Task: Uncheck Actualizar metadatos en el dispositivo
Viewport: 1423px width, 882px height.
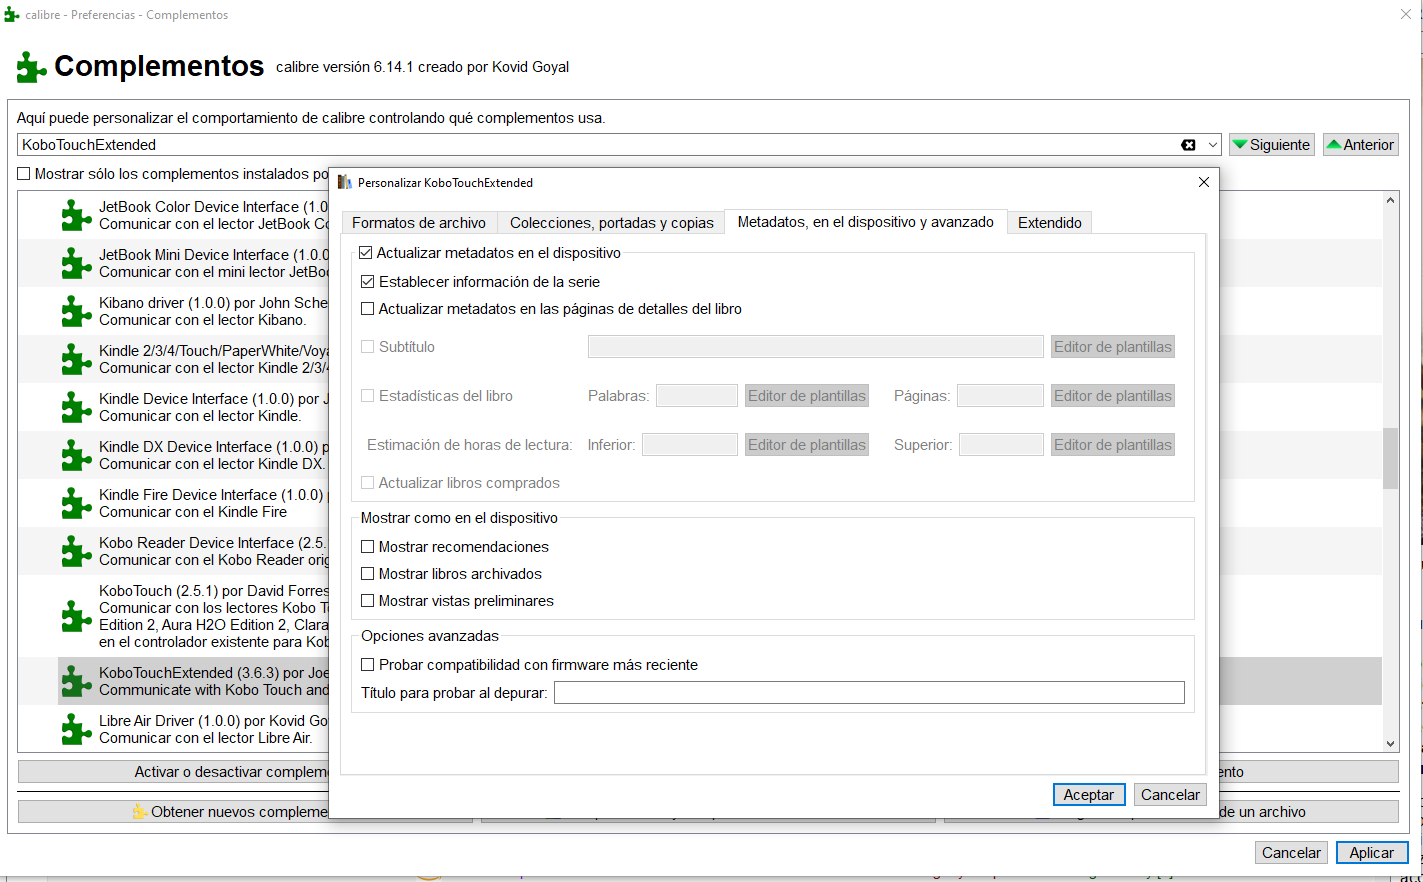Action: pos(366,253)
